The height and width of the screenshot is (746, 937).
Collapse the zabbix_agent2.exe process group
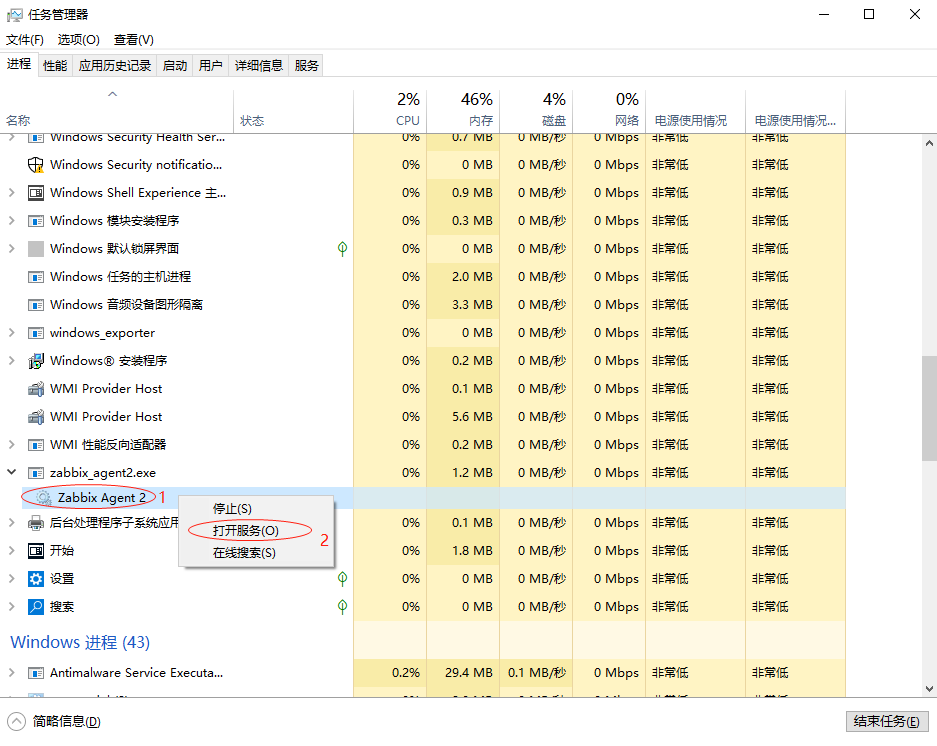coord(12,473)
